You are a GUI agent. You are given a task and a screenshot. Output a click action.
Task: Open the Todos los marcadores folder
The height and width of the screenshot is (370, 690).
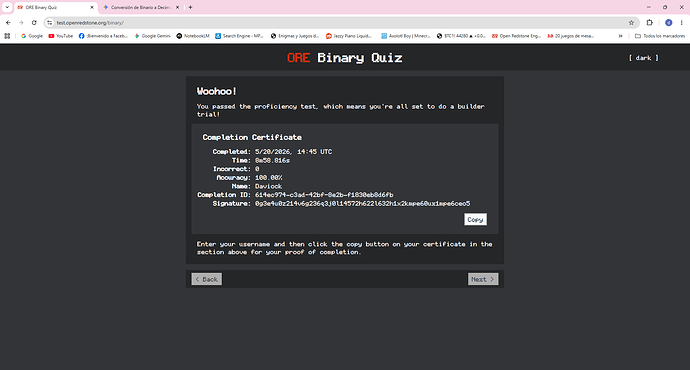point(660,36)
